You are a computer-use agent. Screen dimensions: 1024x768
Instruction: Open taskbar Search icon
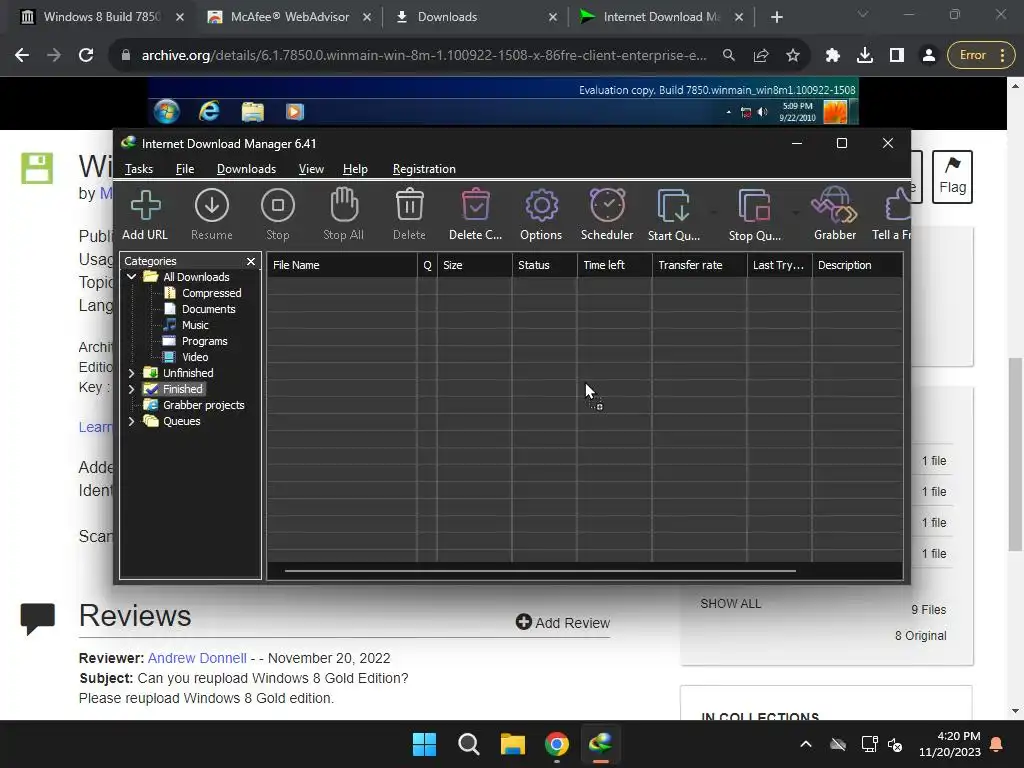468,744
